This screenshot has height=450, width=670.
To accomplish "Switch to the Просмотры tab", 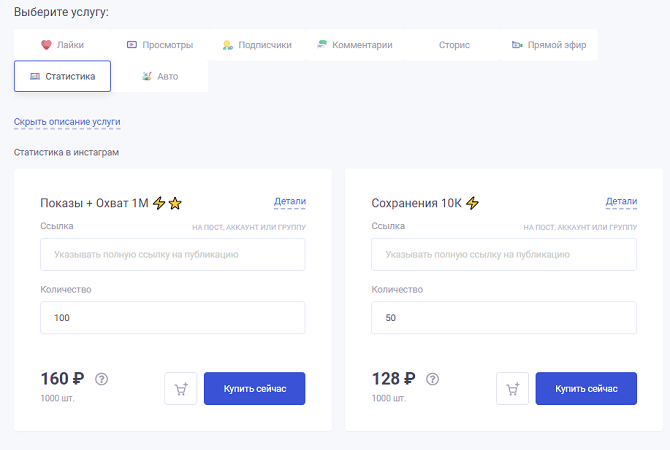I will [x=160, y=45].
